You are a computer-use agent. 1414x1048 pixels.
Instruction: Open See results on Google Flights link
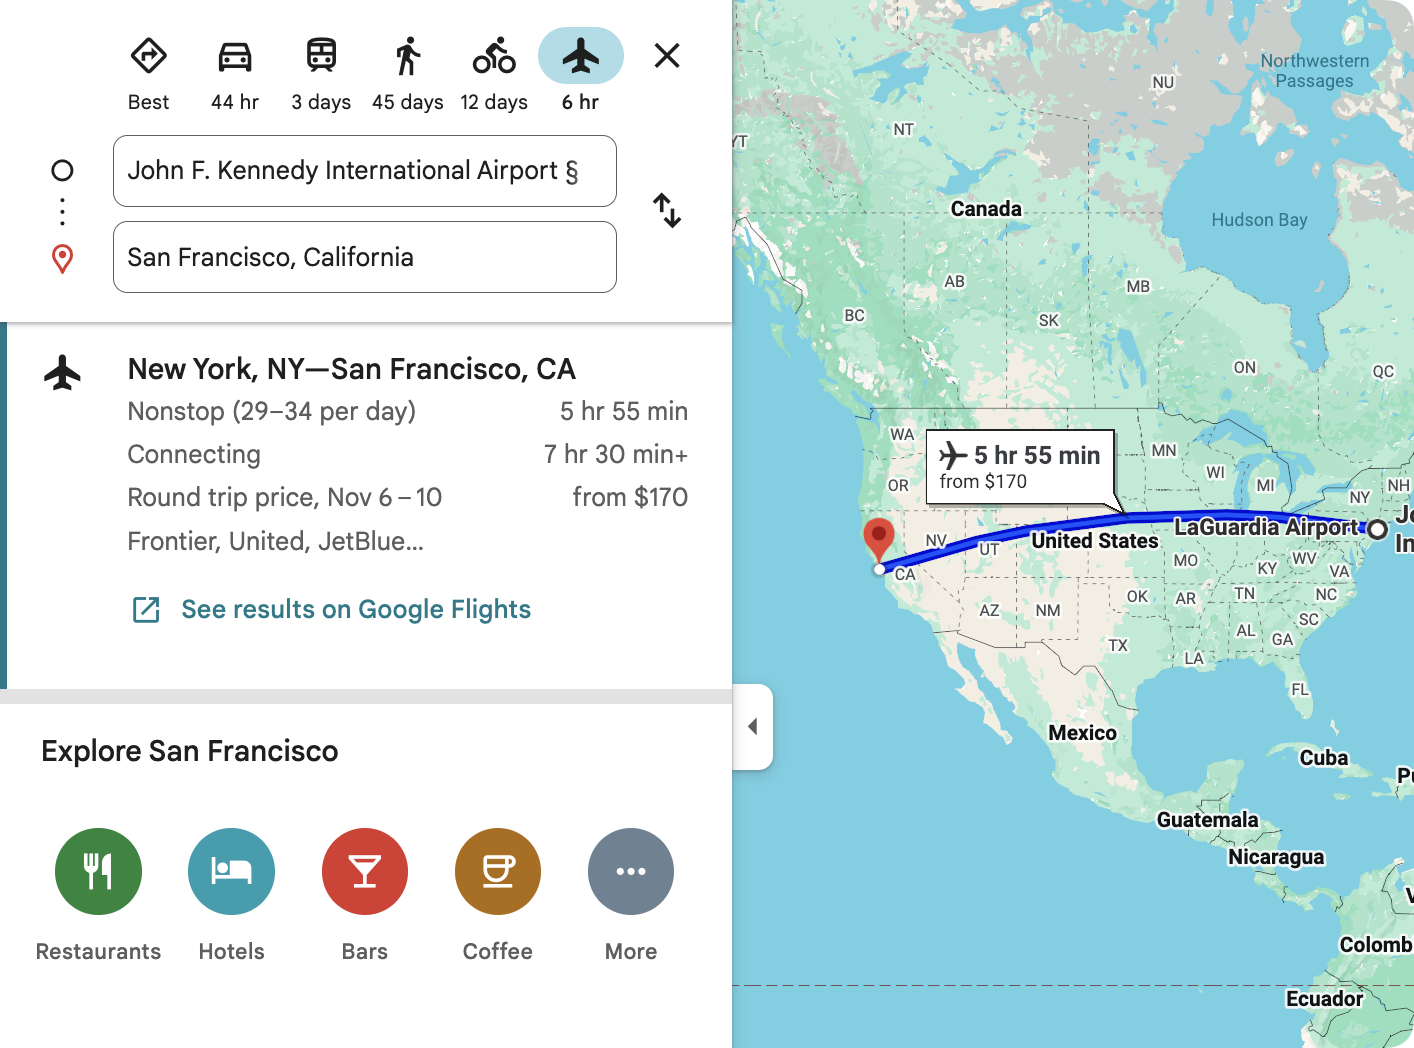(x=355, y=610)
